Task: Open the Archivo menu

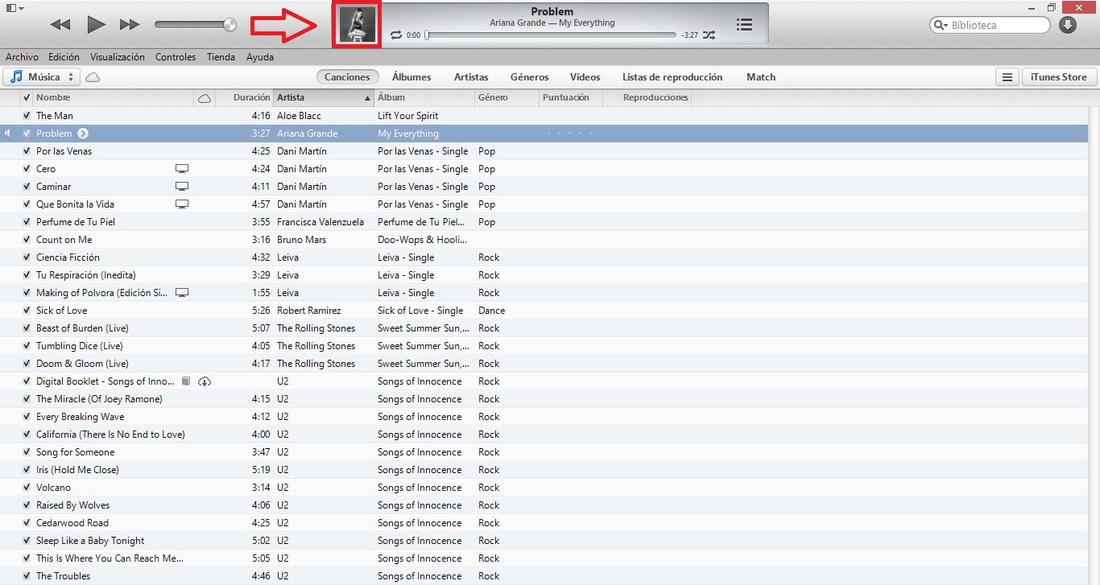Action: point(22,57)
